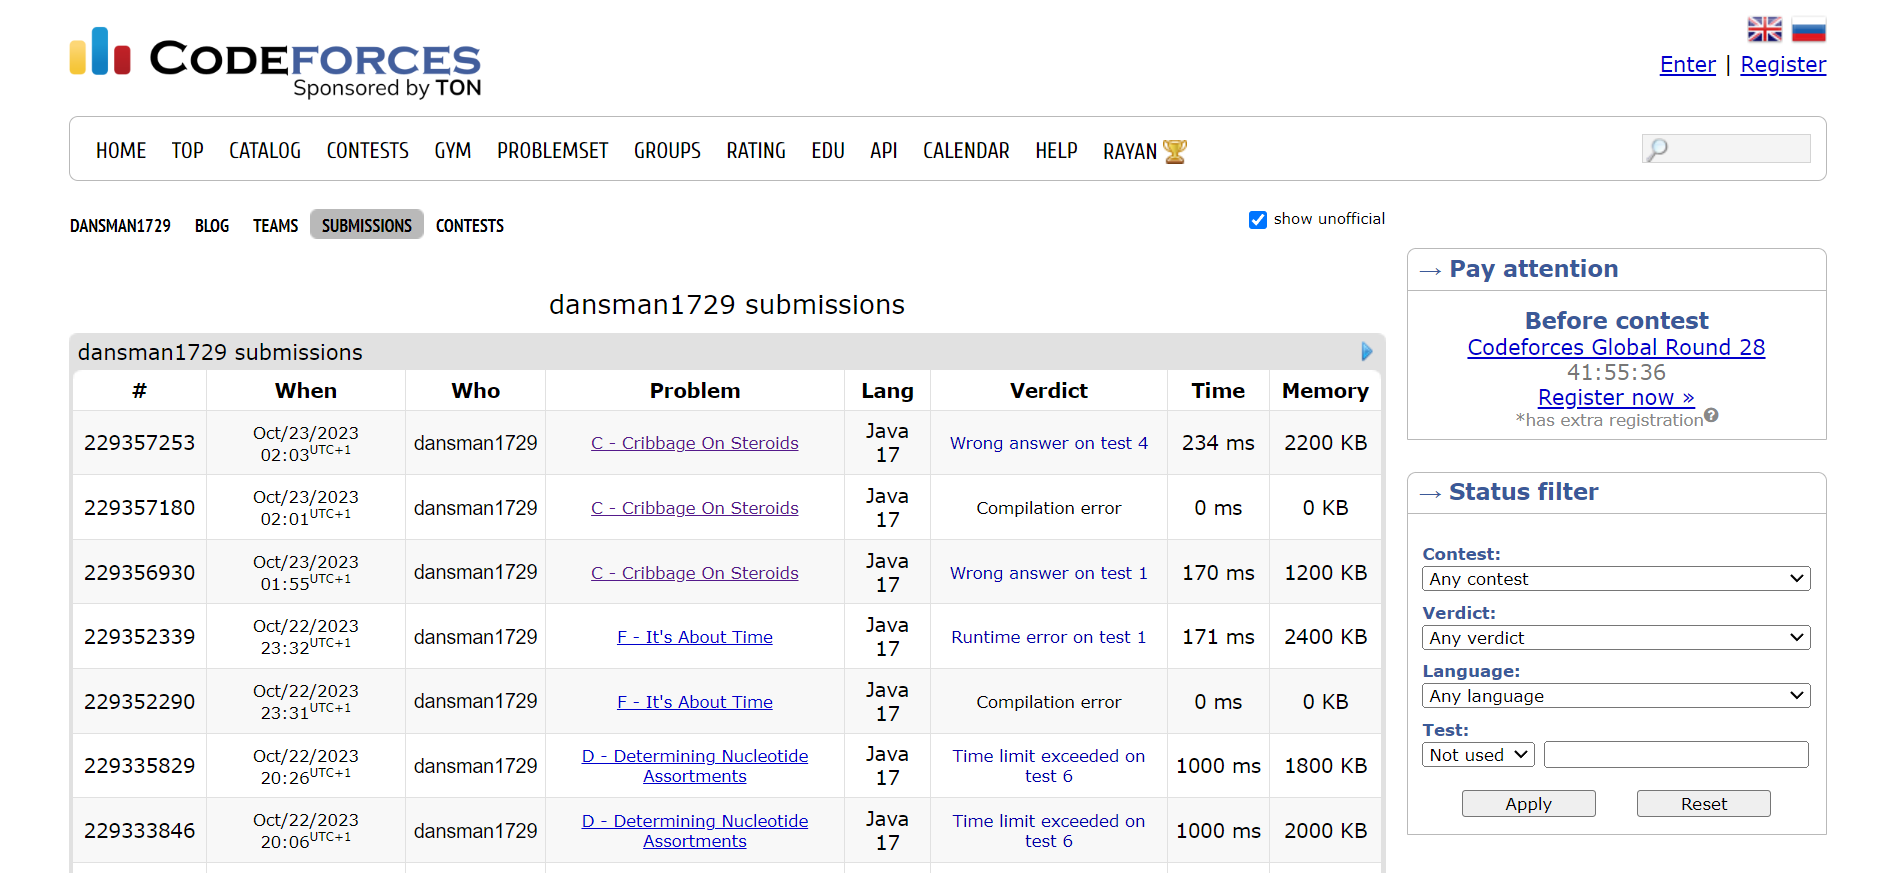Open the HELP menu item

[x=1056, y=151]
